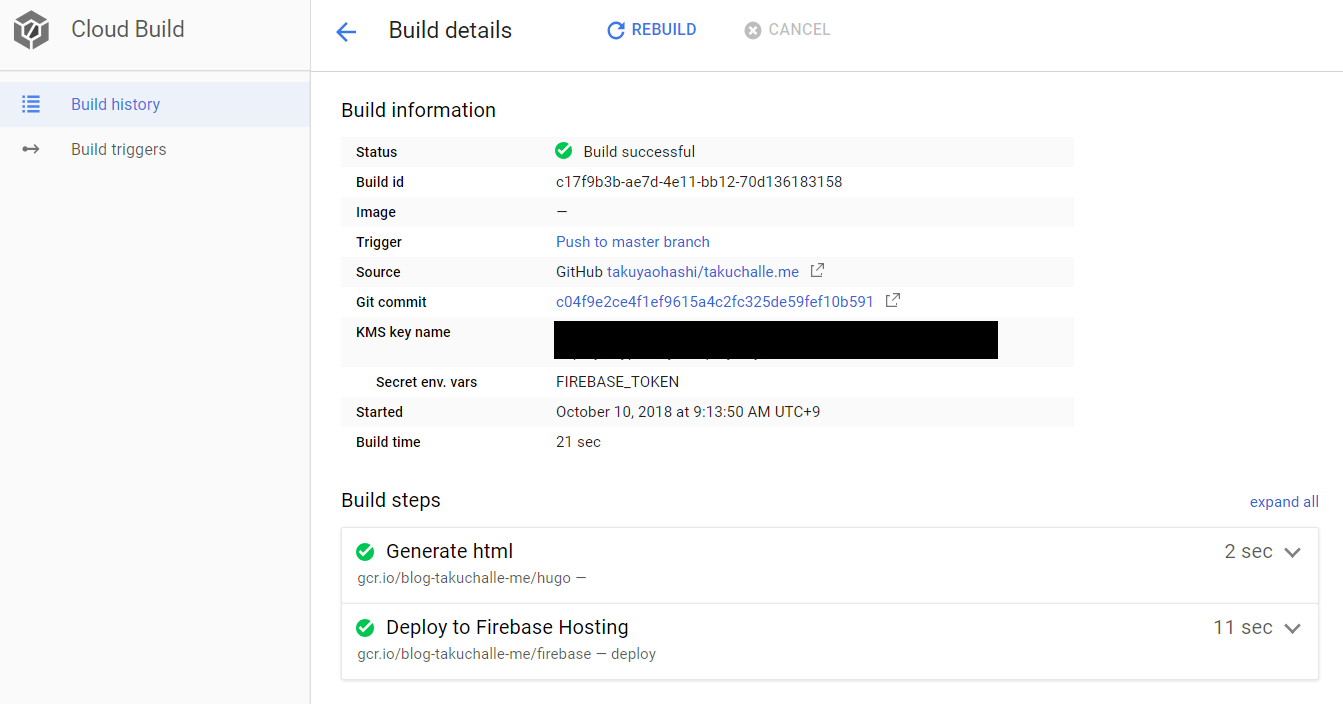
Task: Expand the Generate html step chevron
Action: pos(1292,552)
